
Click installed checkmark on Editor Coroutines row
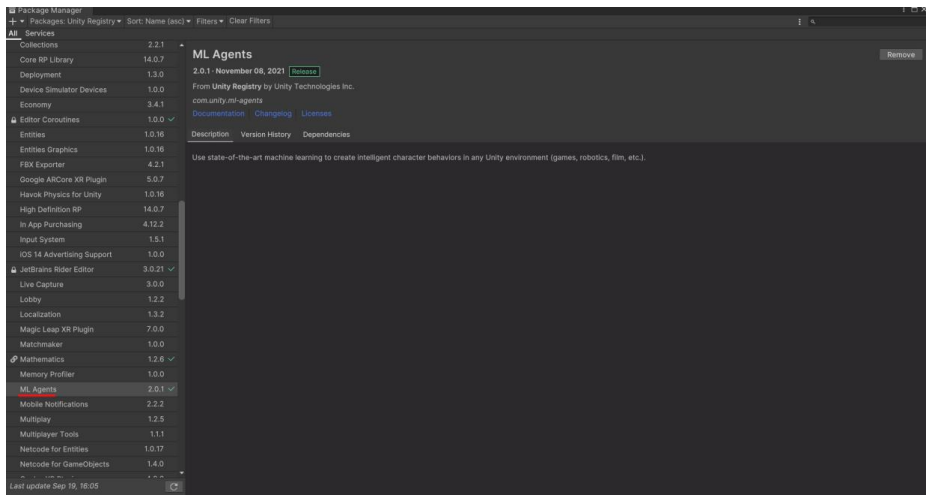point(171,120)
